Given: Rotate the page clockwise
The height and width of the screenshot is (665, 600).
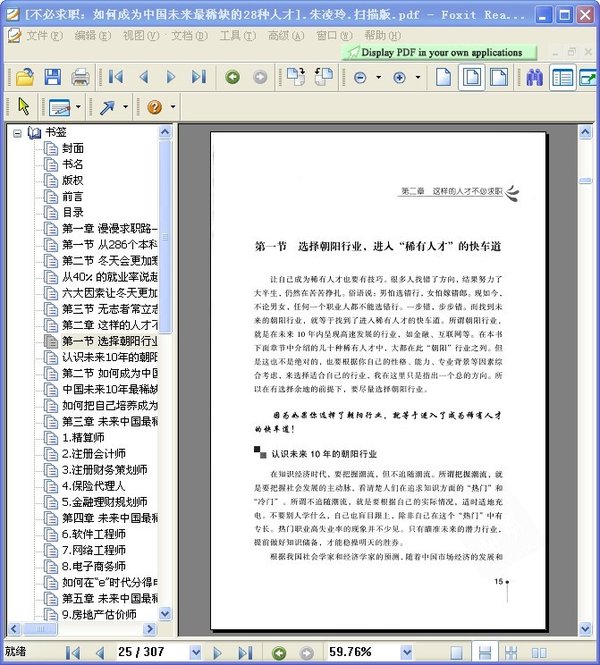Looking at the screenshot, I should click(296, 77).
